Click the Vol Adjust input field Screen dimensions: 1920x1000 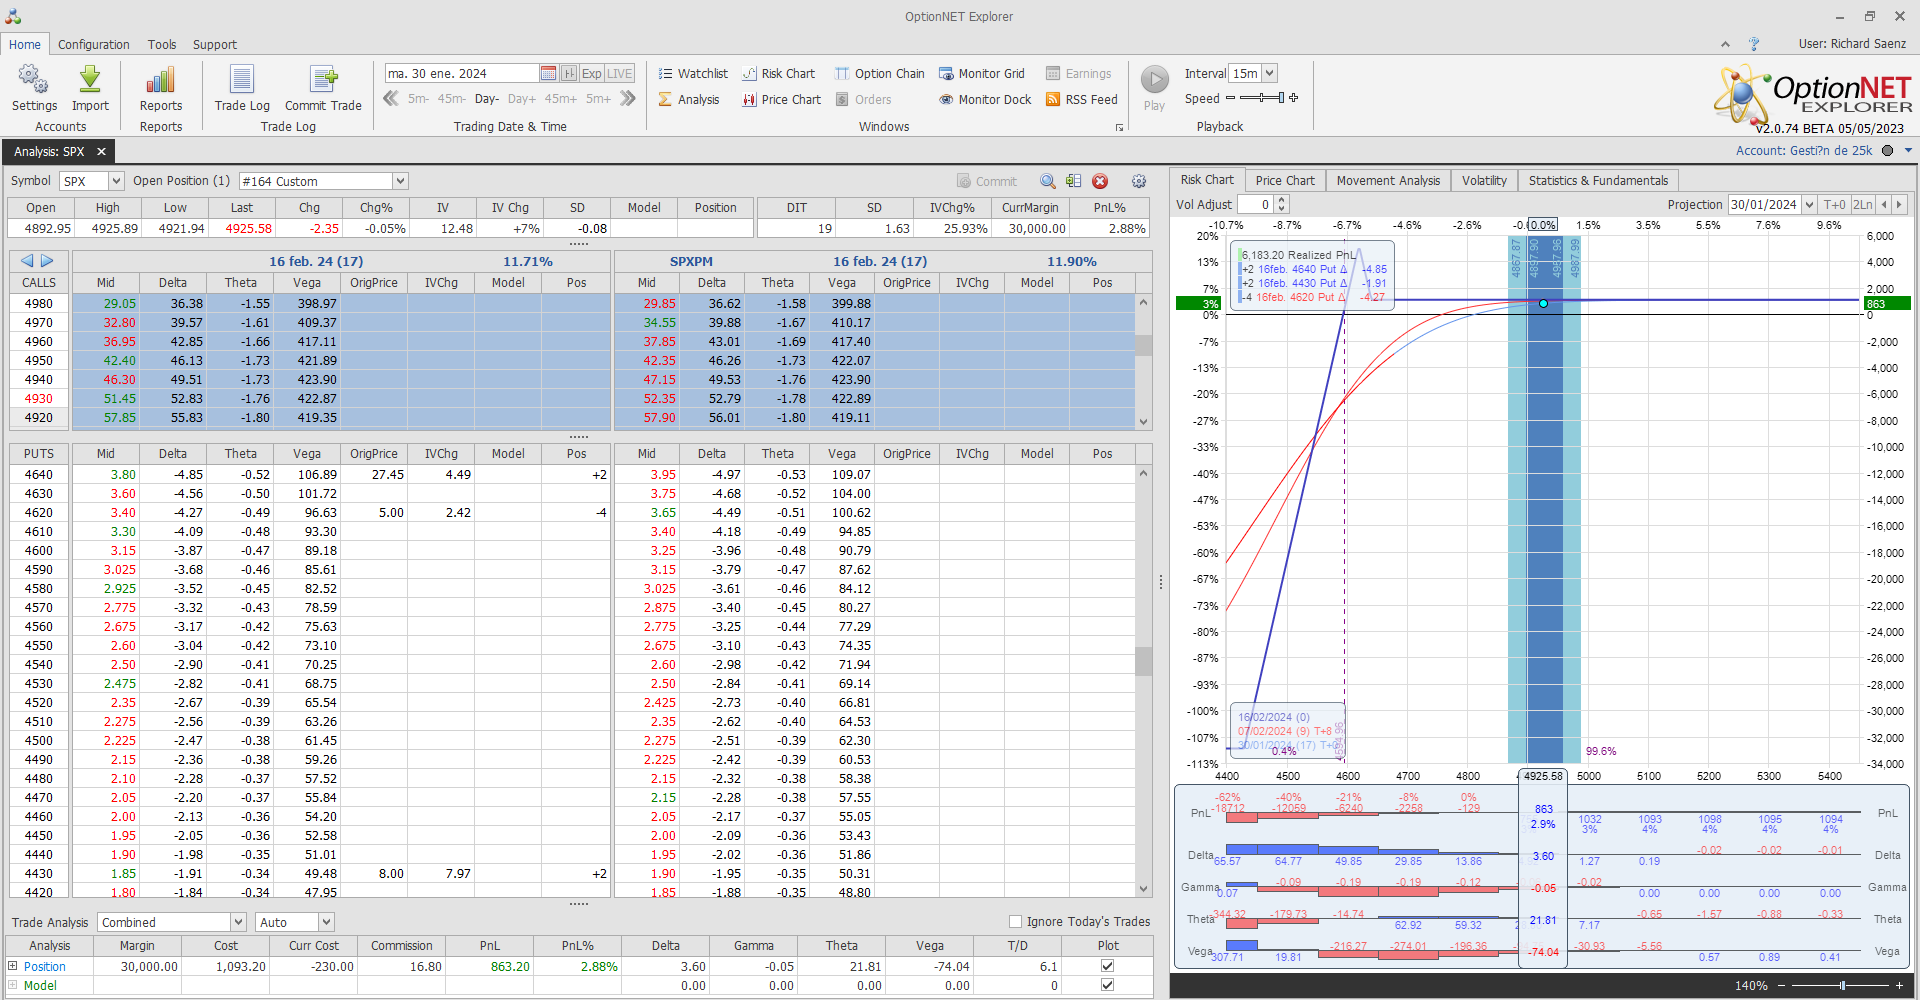[x=1255, y=205]
